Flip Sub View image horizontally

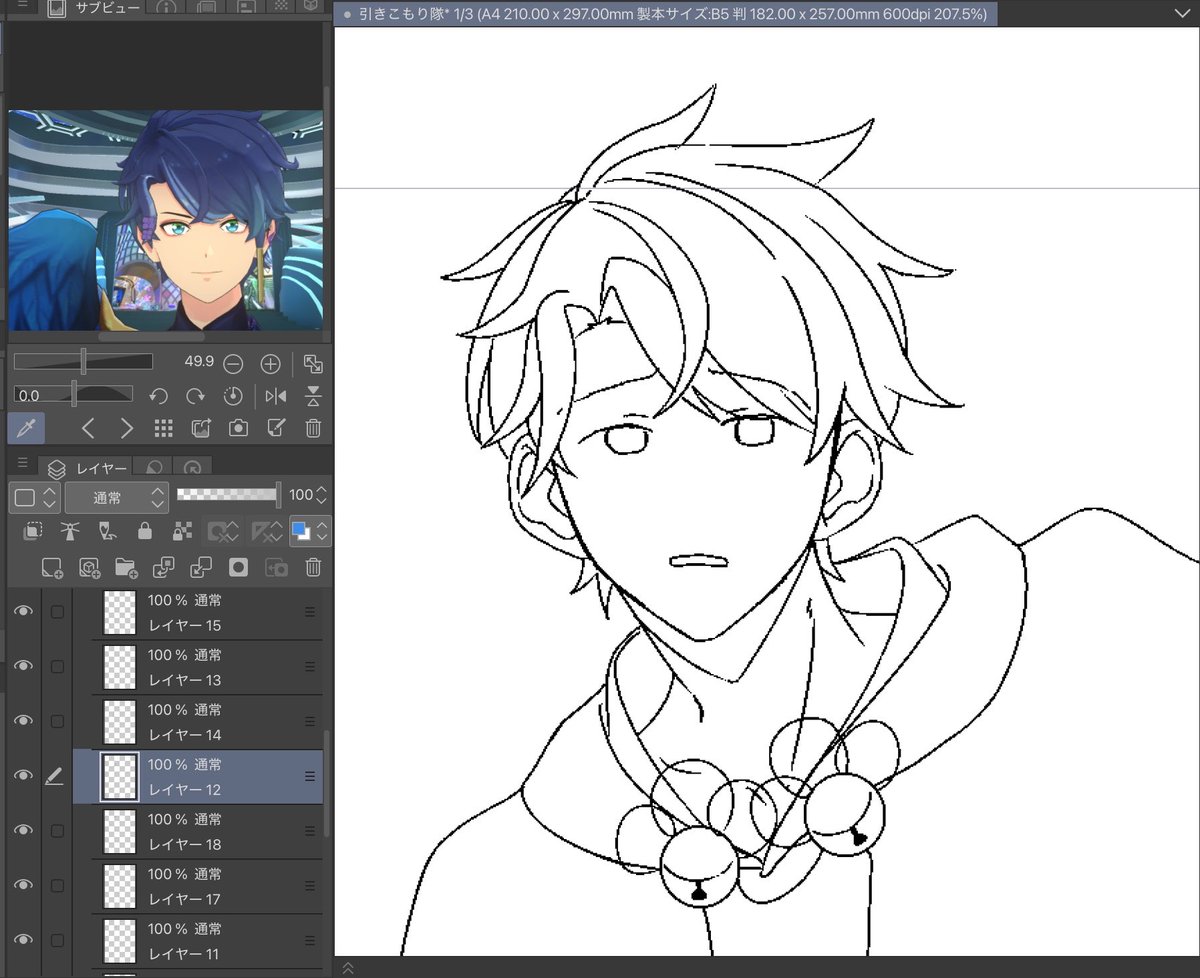point(276,396)
